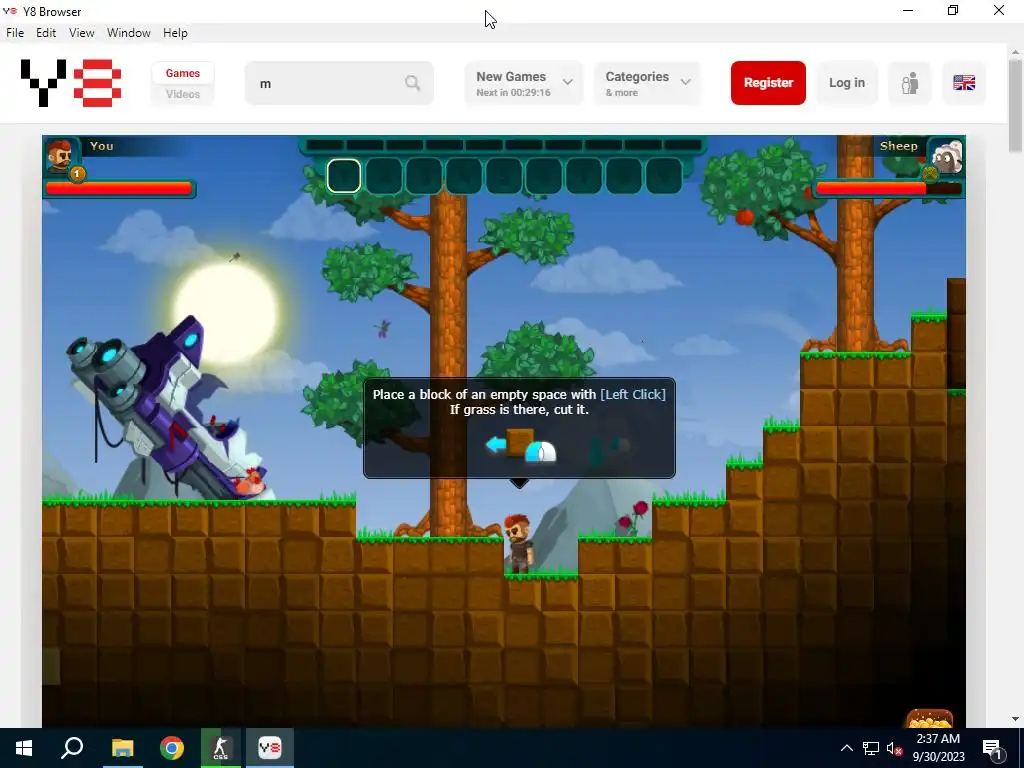Open File Explorer from taskbar
This screenshot has width=1024, height=768.
point(122,748)
